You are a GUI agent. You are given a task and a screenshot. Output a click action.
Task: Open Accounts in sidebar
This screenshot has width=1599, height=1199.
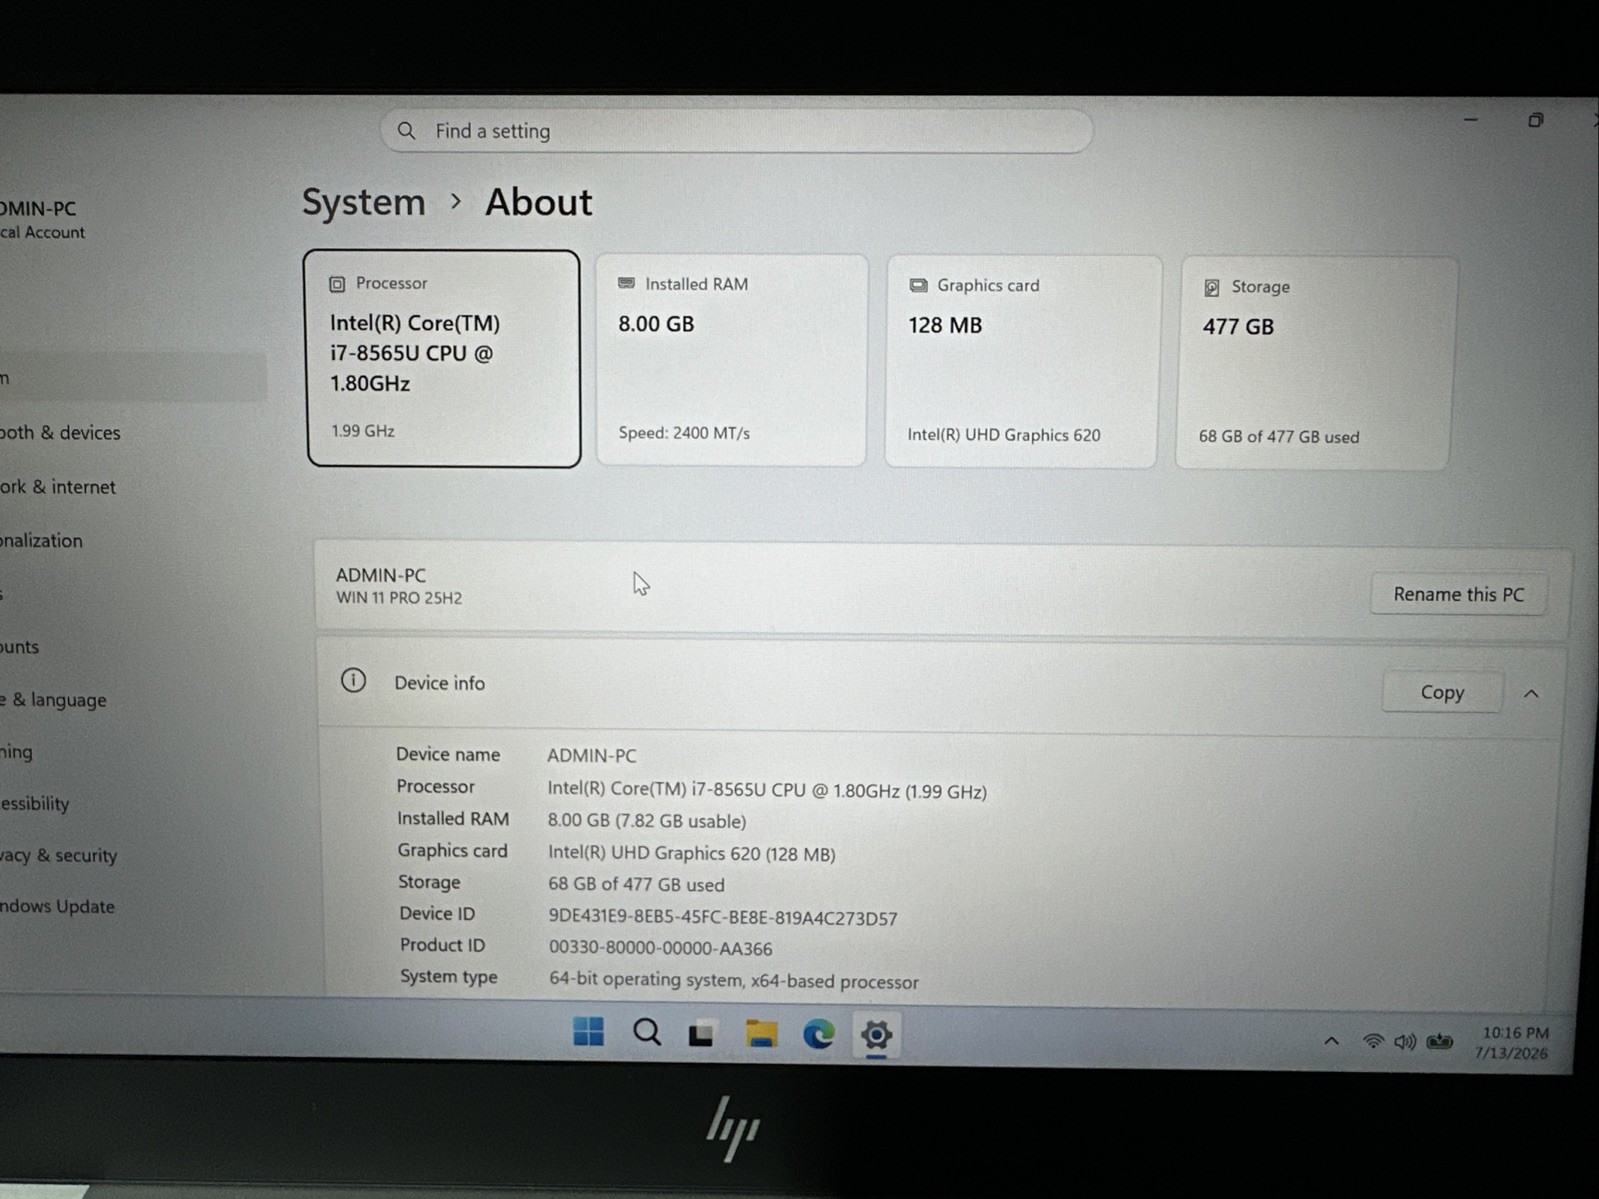pyautogui.click(x=20, y=647)
